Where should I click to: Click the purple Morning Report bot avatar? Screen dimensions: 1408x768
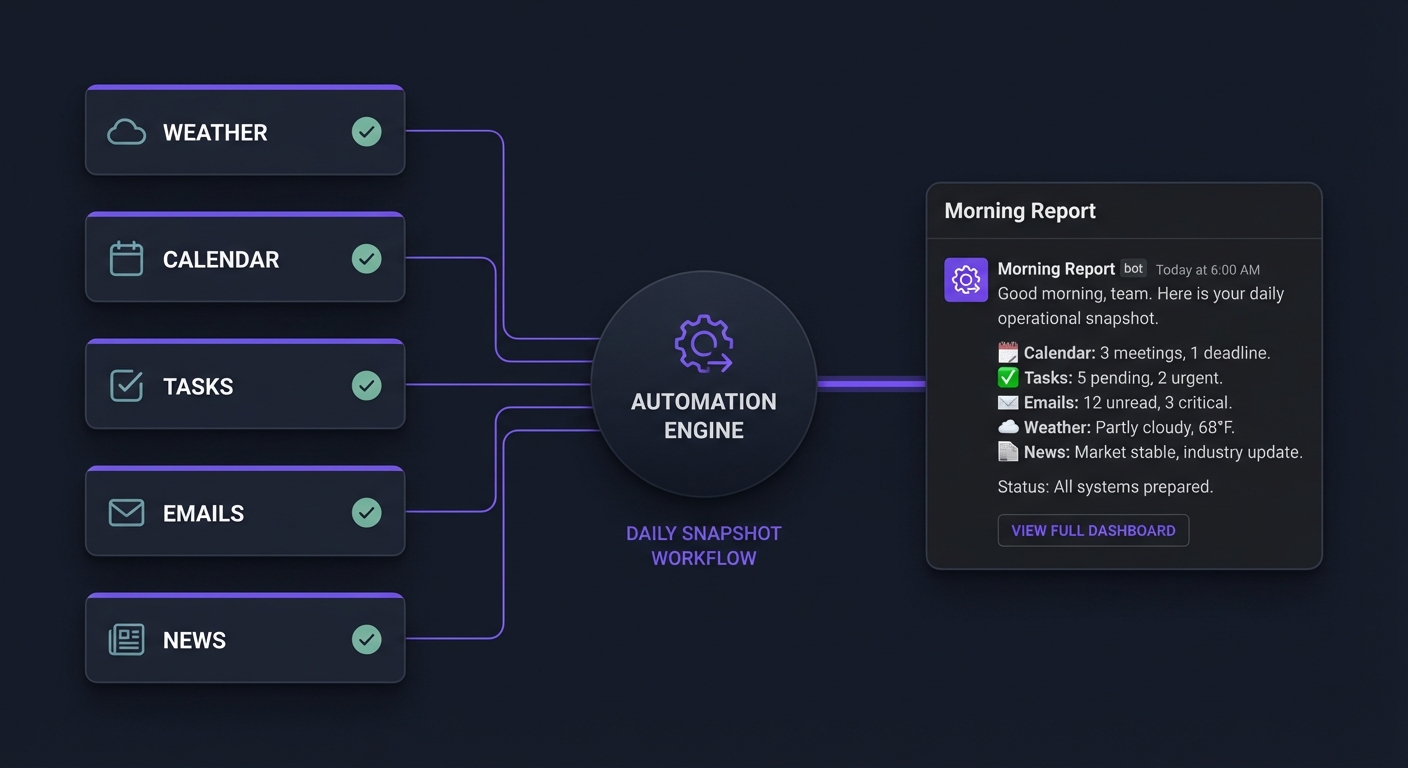pyautogui.click(x=966, y=280)
